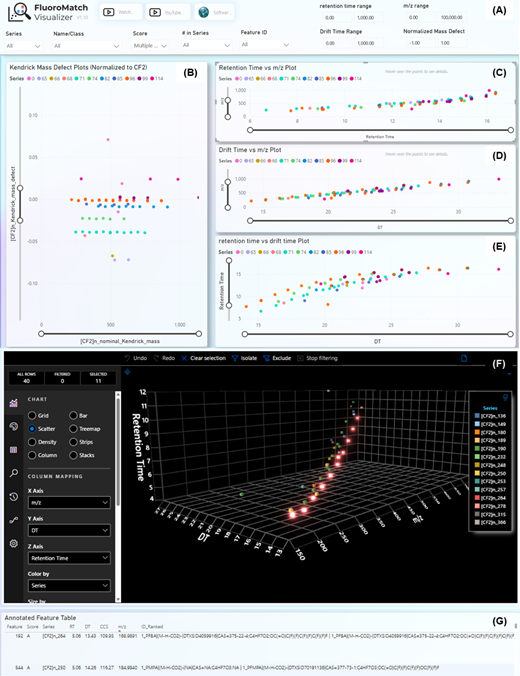Click Normalized Mass Defect minimum field
The width and height of the screenshot is (520, 676).
point(420,43)
